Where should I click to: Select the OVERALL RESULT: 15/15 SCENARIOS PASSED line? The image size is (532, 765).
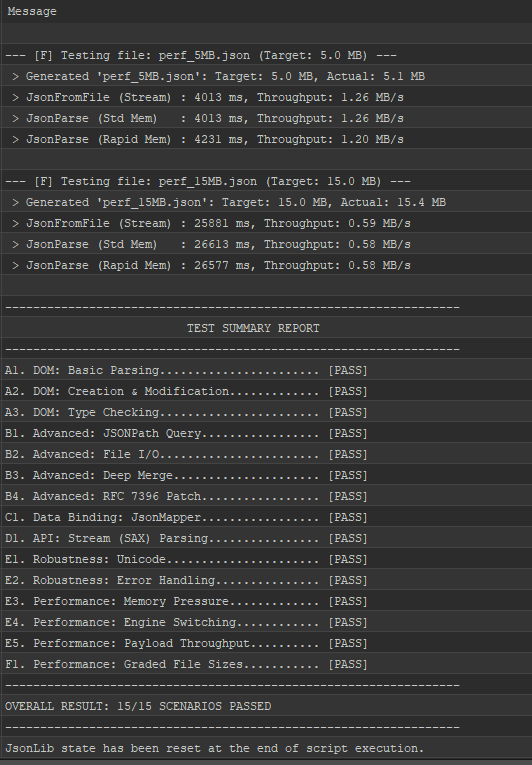tap(266, 706)
